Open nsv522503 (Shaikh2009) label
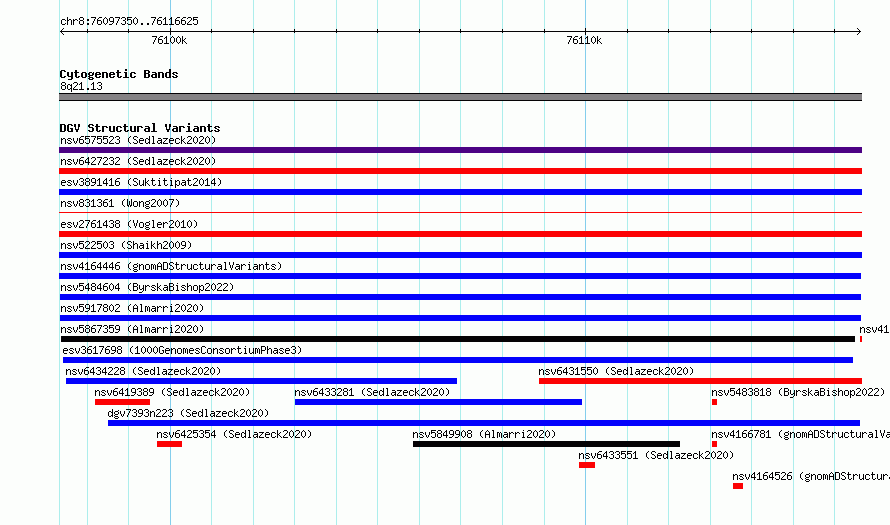The height and width of the screenshot is (525, 890). coord(126,245)
